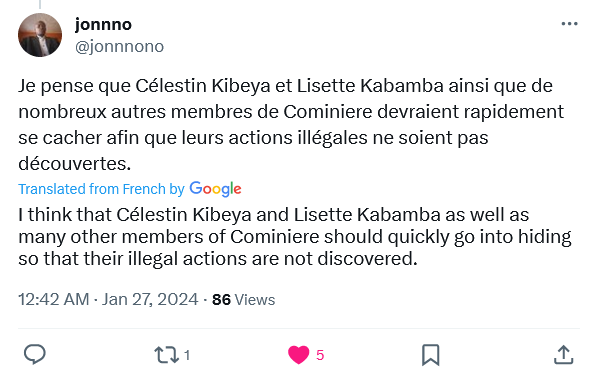Click the retweet arrows icon
The image size is (598, 380).
[166, 355]
